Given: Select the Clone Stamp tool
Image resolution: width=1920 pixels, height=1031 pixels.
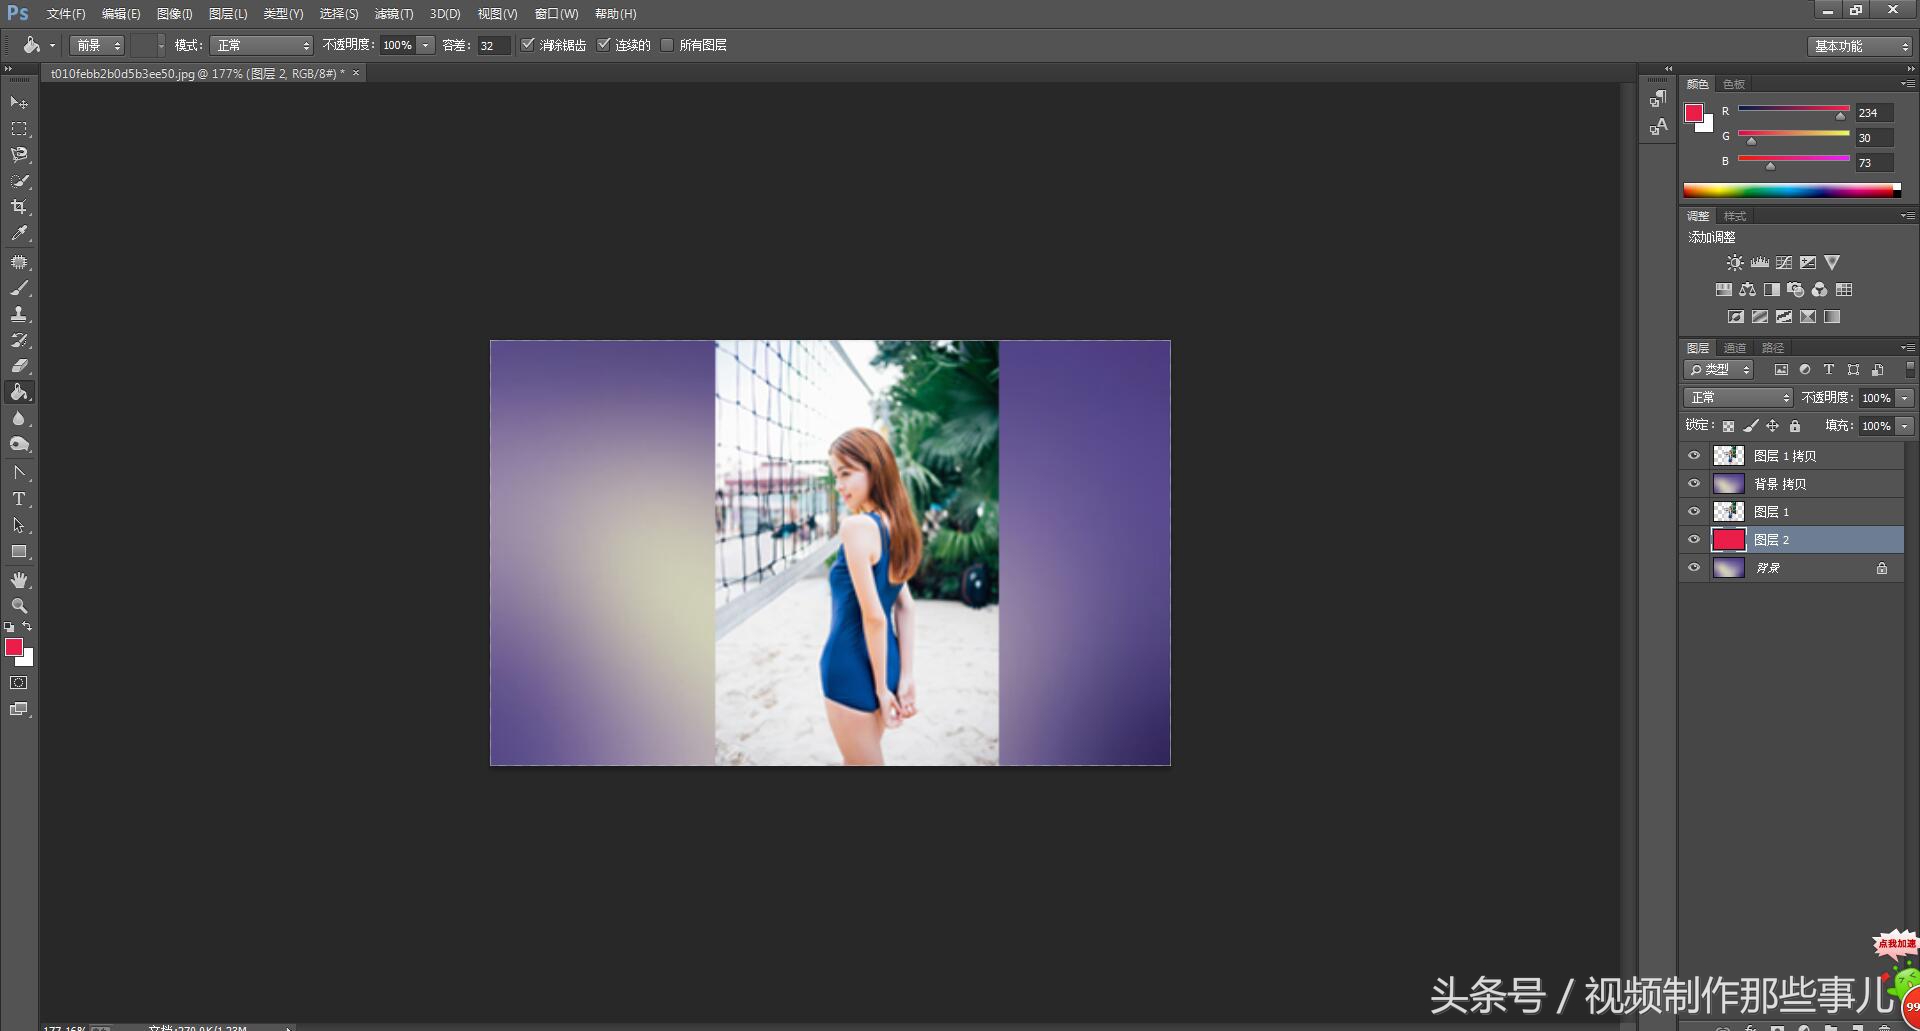Looking at the screenshot, I should (19, 314).
